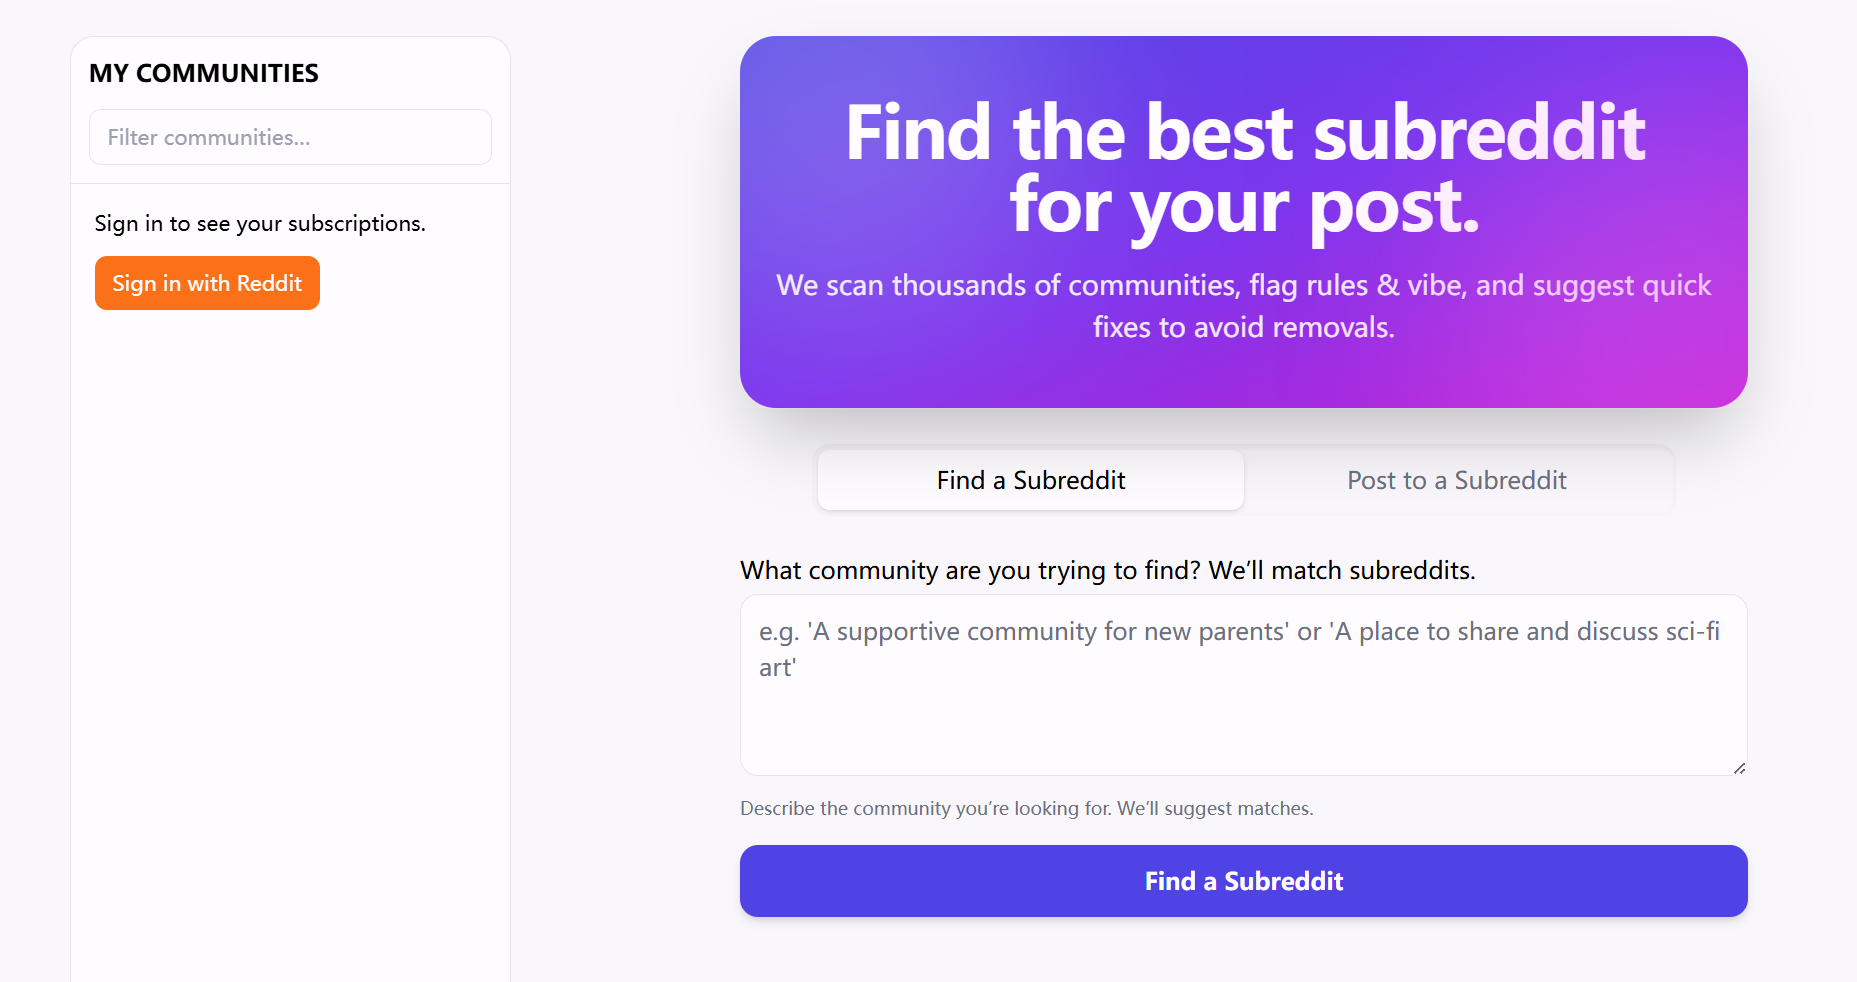Click the word 'COMMUNITIES' in the sidebar title

[227, 73]
